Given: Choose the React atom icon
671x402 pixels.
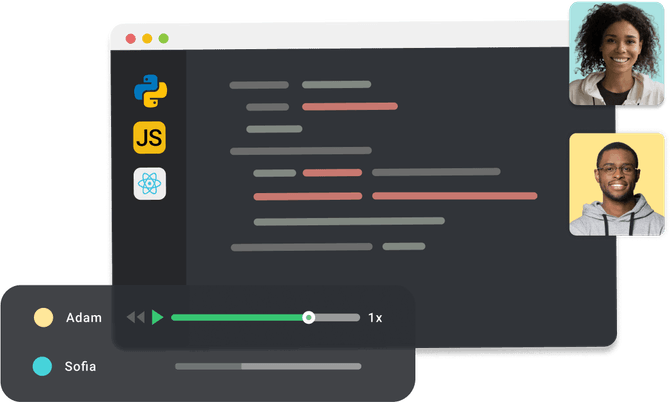Looking at the screenshot, I should (150, 183).
